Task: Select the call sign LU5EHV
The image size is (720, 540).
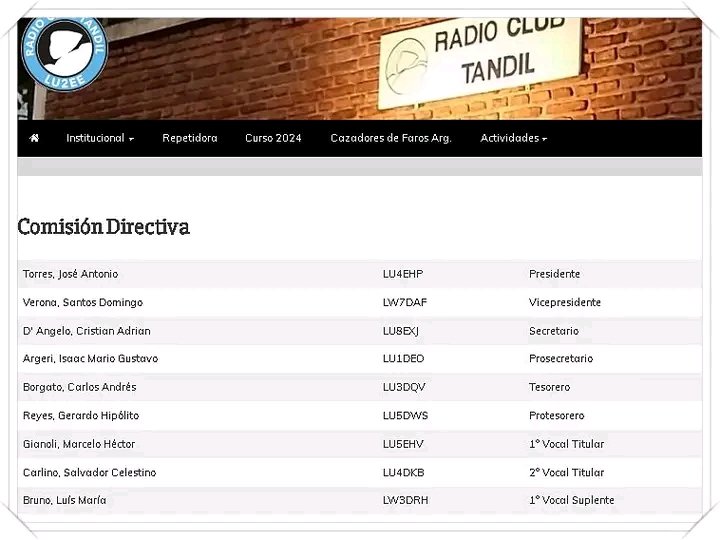Action: [x=403, y=444]
